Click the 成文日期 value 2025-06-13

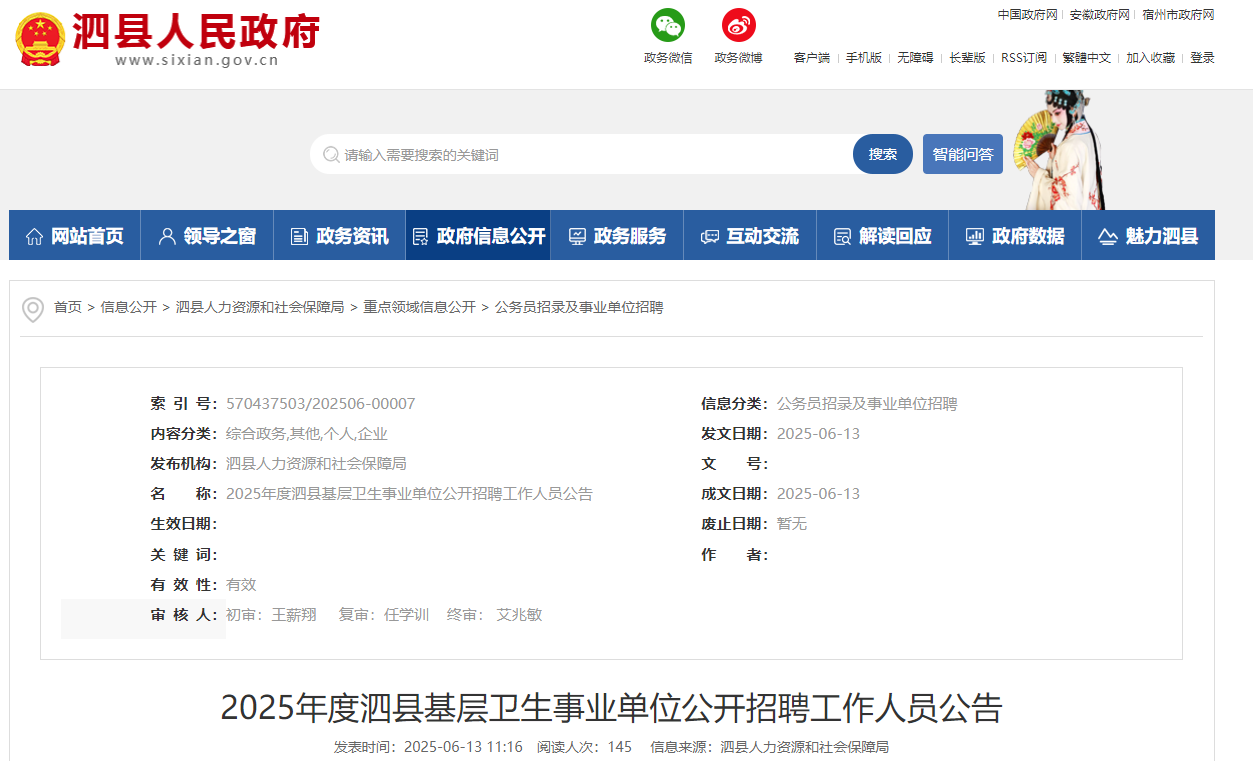(818, 494)
